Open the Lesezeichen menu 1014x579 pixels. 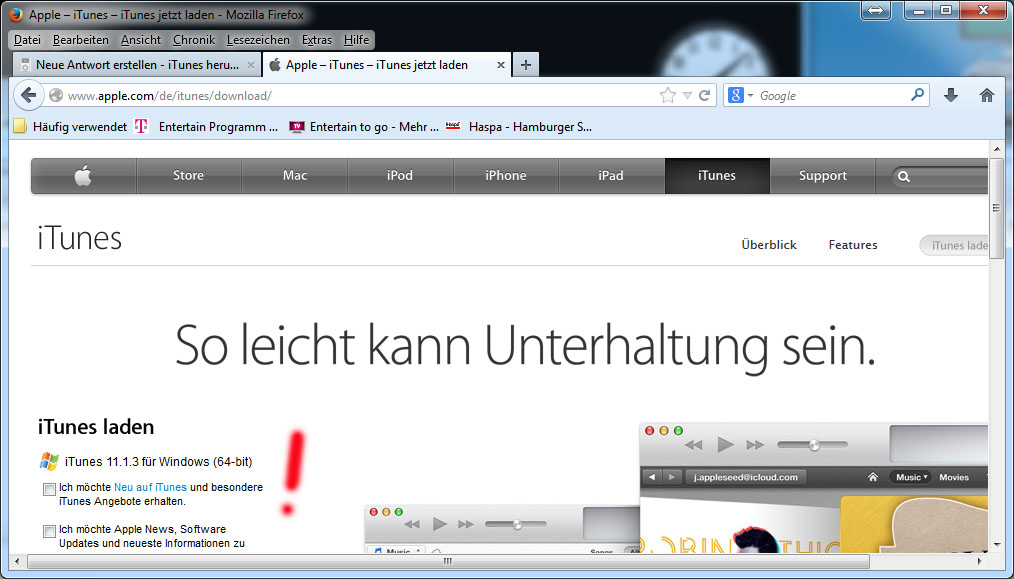pyautogui.click(x=258, y=40)
